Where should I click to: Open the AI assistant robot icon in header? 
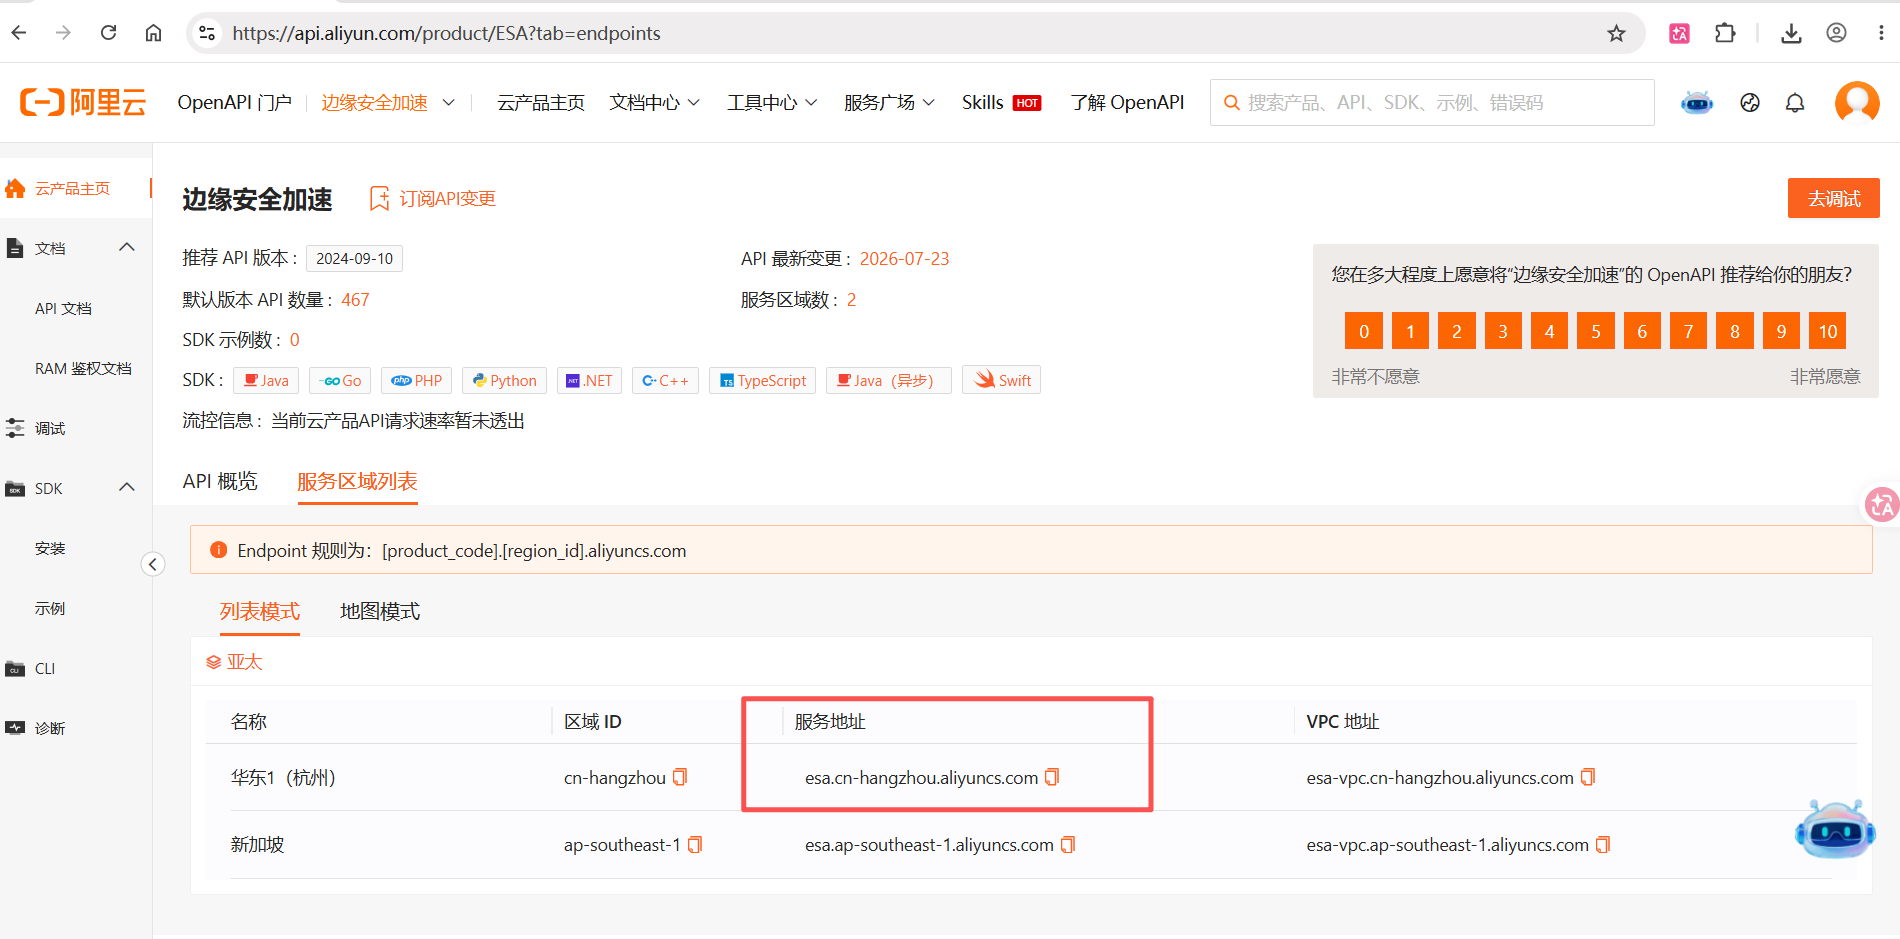1697,102
